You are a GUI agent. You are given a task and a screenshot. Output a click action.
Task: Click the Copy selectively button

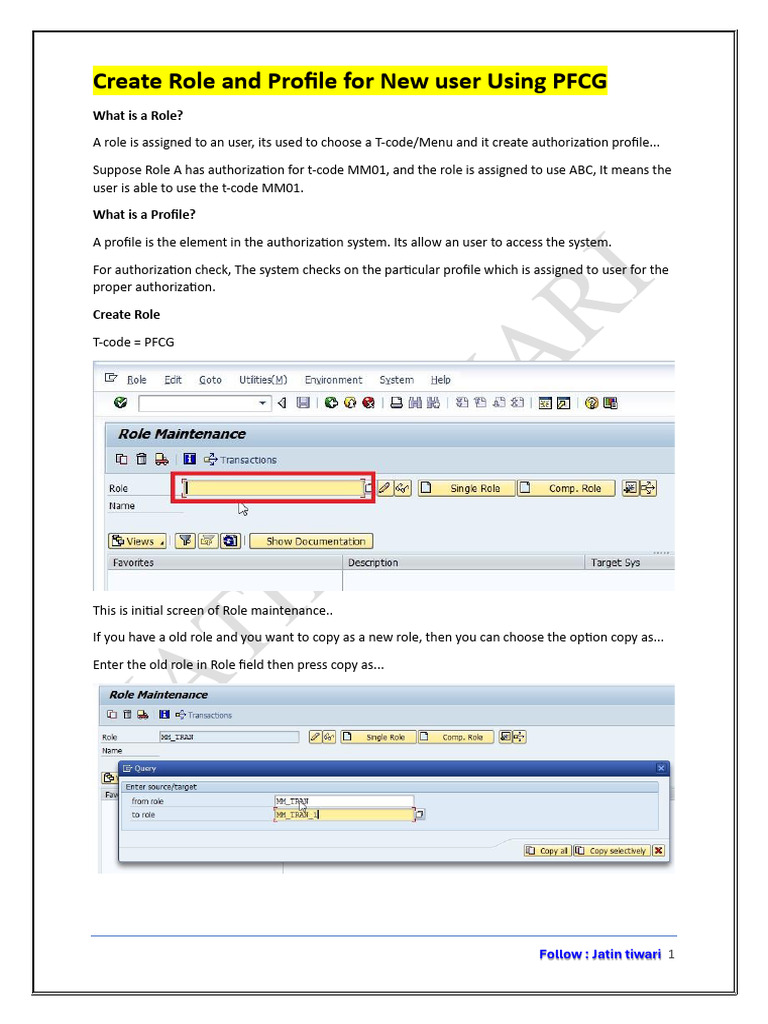tap(611, 850)
